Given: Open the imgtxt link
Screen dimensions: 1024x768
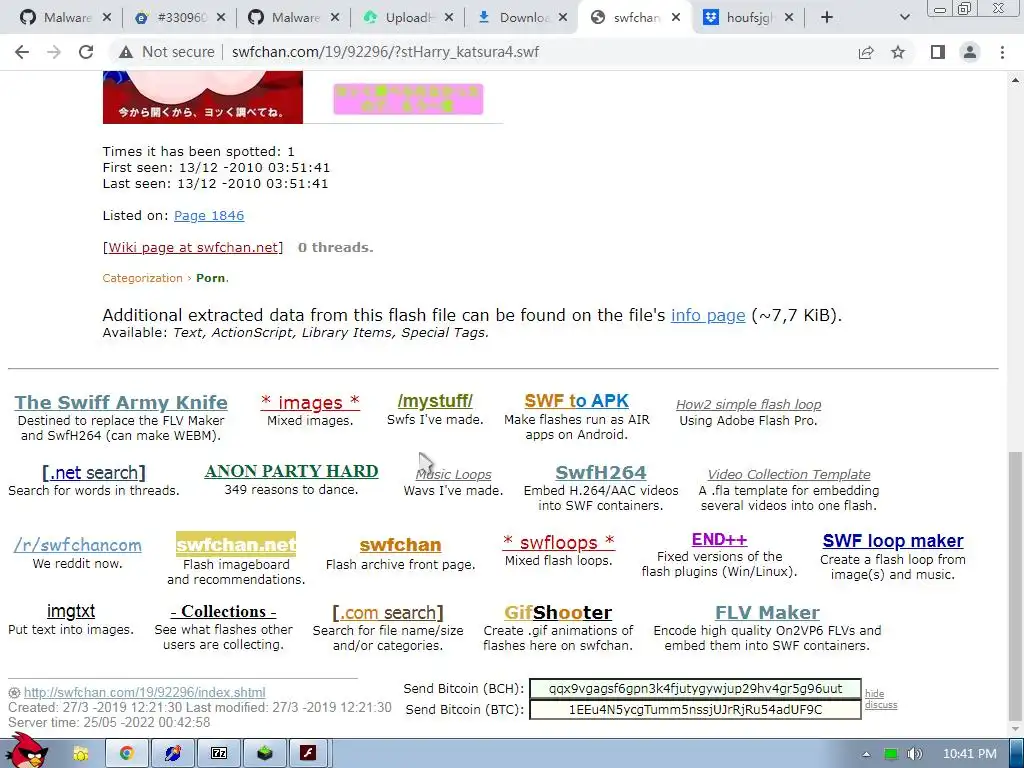Looking at the screenshot, I should 71,611.
